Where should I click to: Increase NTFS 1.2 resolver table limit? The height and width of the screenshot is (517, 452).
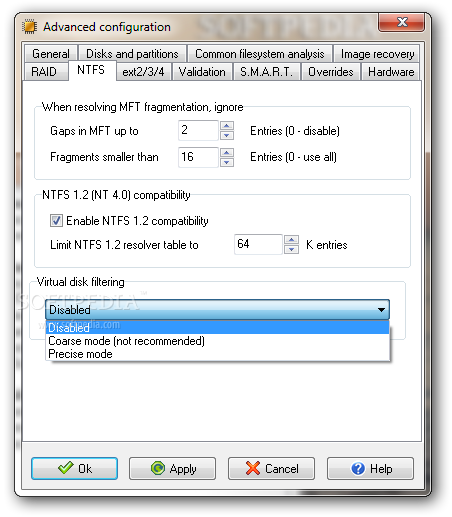[x=292, y=240]
